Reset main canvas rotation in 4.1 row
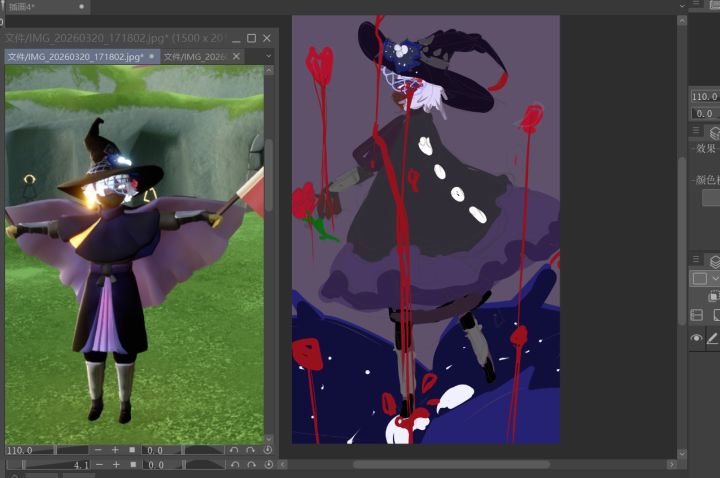This screenshot has height=478, width=720. click(x=269, y=465)
